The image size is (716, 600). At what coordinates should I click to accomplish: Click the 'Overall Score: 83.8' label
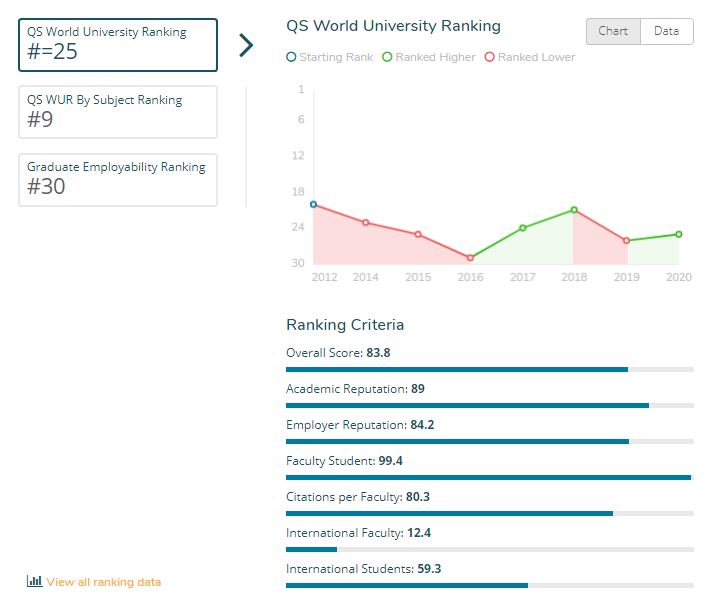tap(338, 353)
